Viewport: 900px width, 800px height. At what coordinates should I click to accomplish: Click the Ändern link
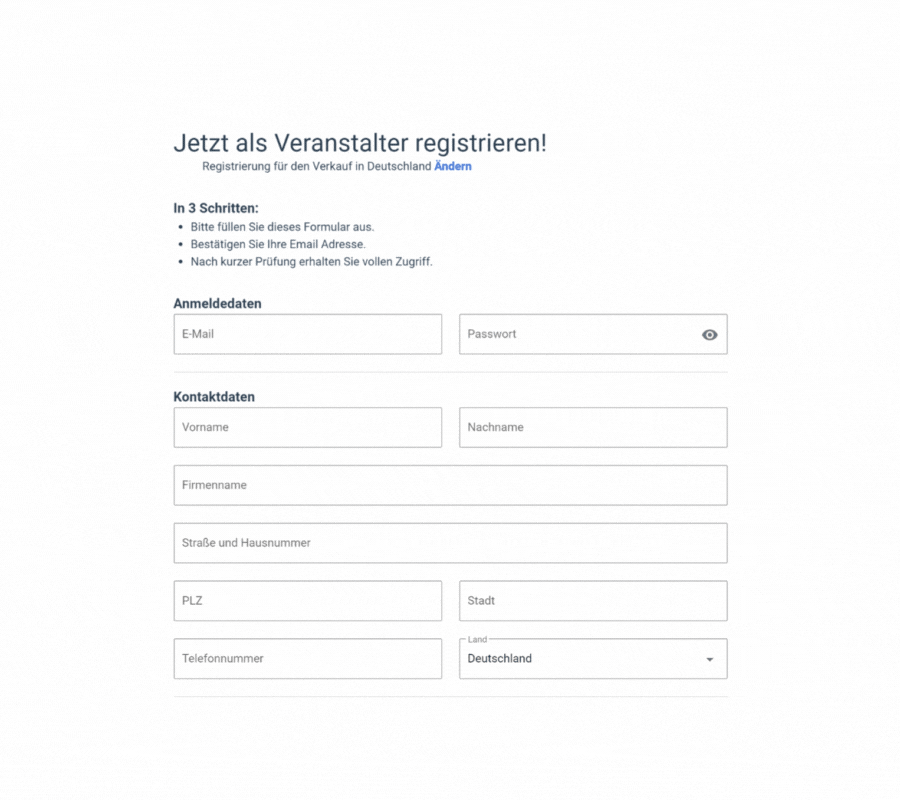[453, 167]
